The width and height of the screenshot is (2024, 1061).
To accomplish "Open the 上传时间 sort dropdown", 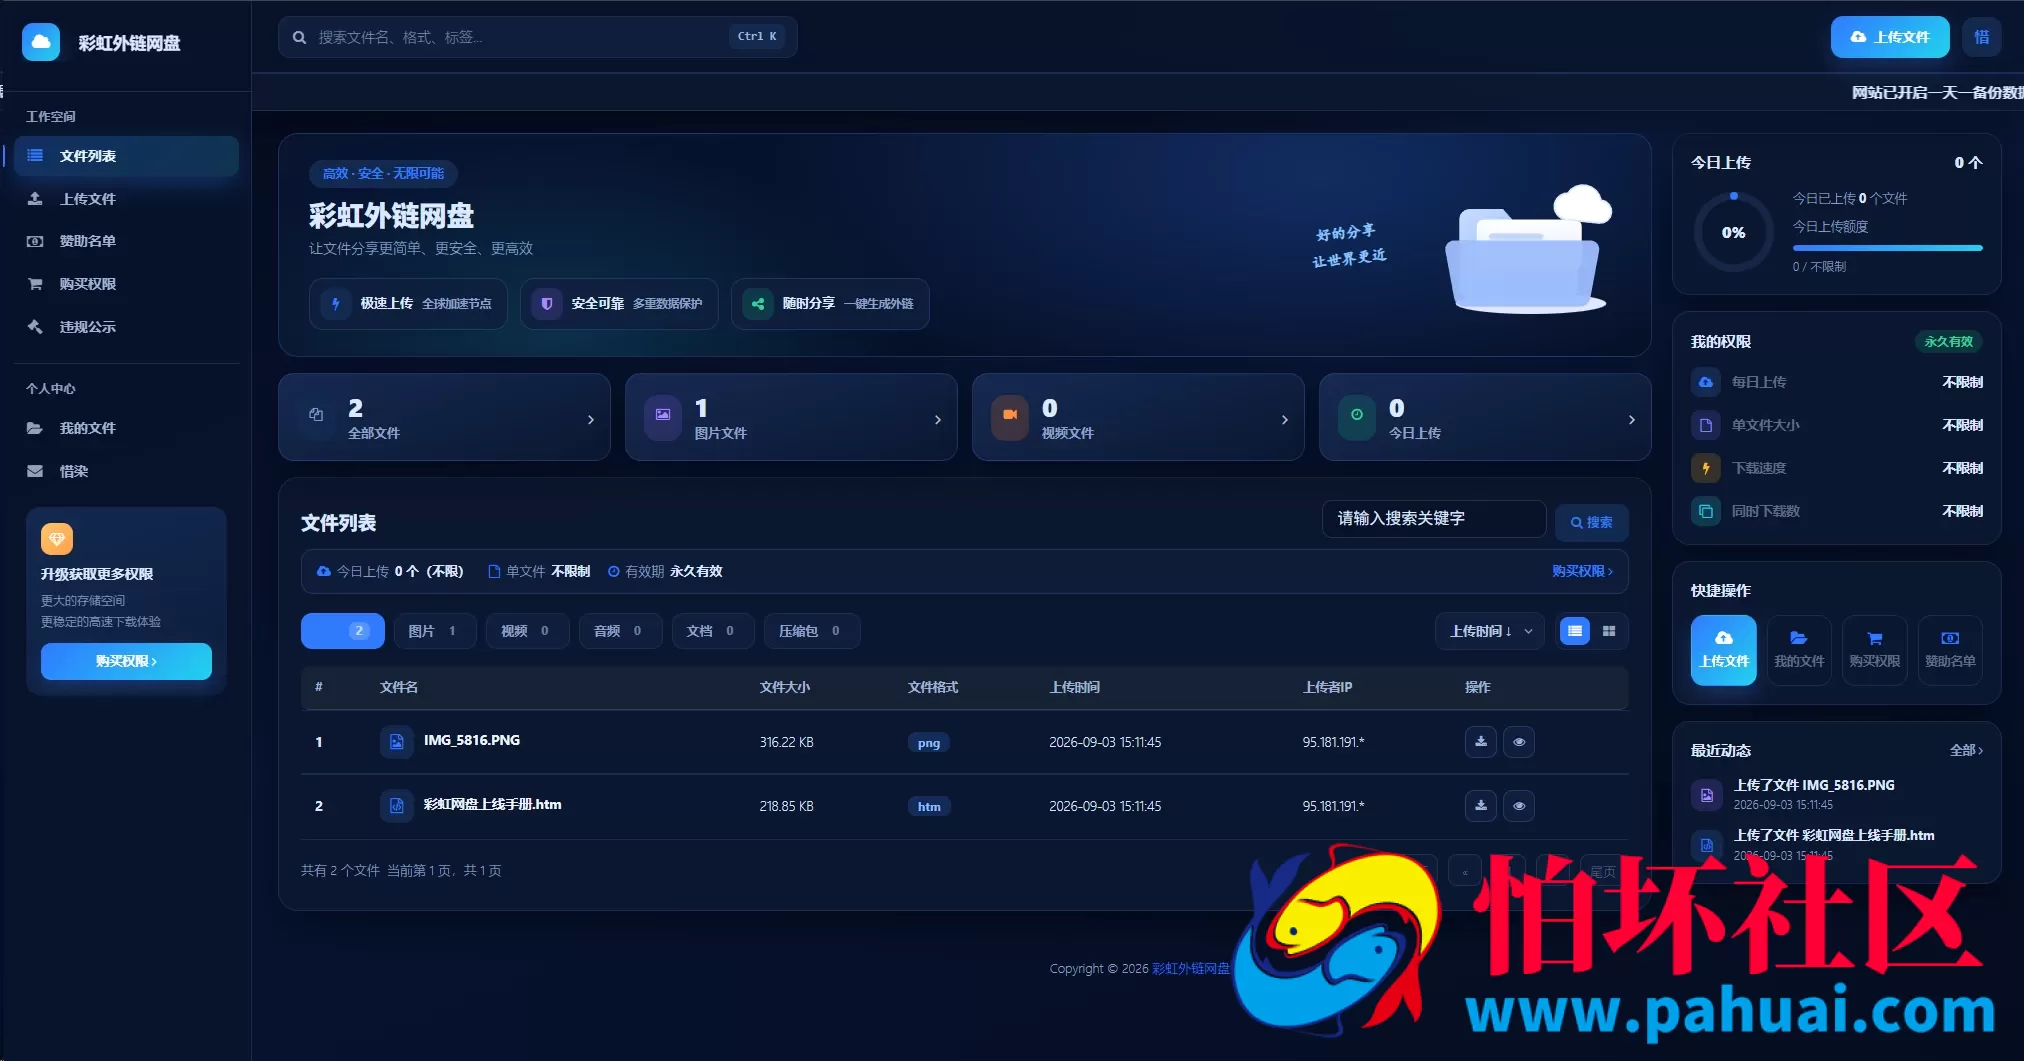I will point(1490,631).
